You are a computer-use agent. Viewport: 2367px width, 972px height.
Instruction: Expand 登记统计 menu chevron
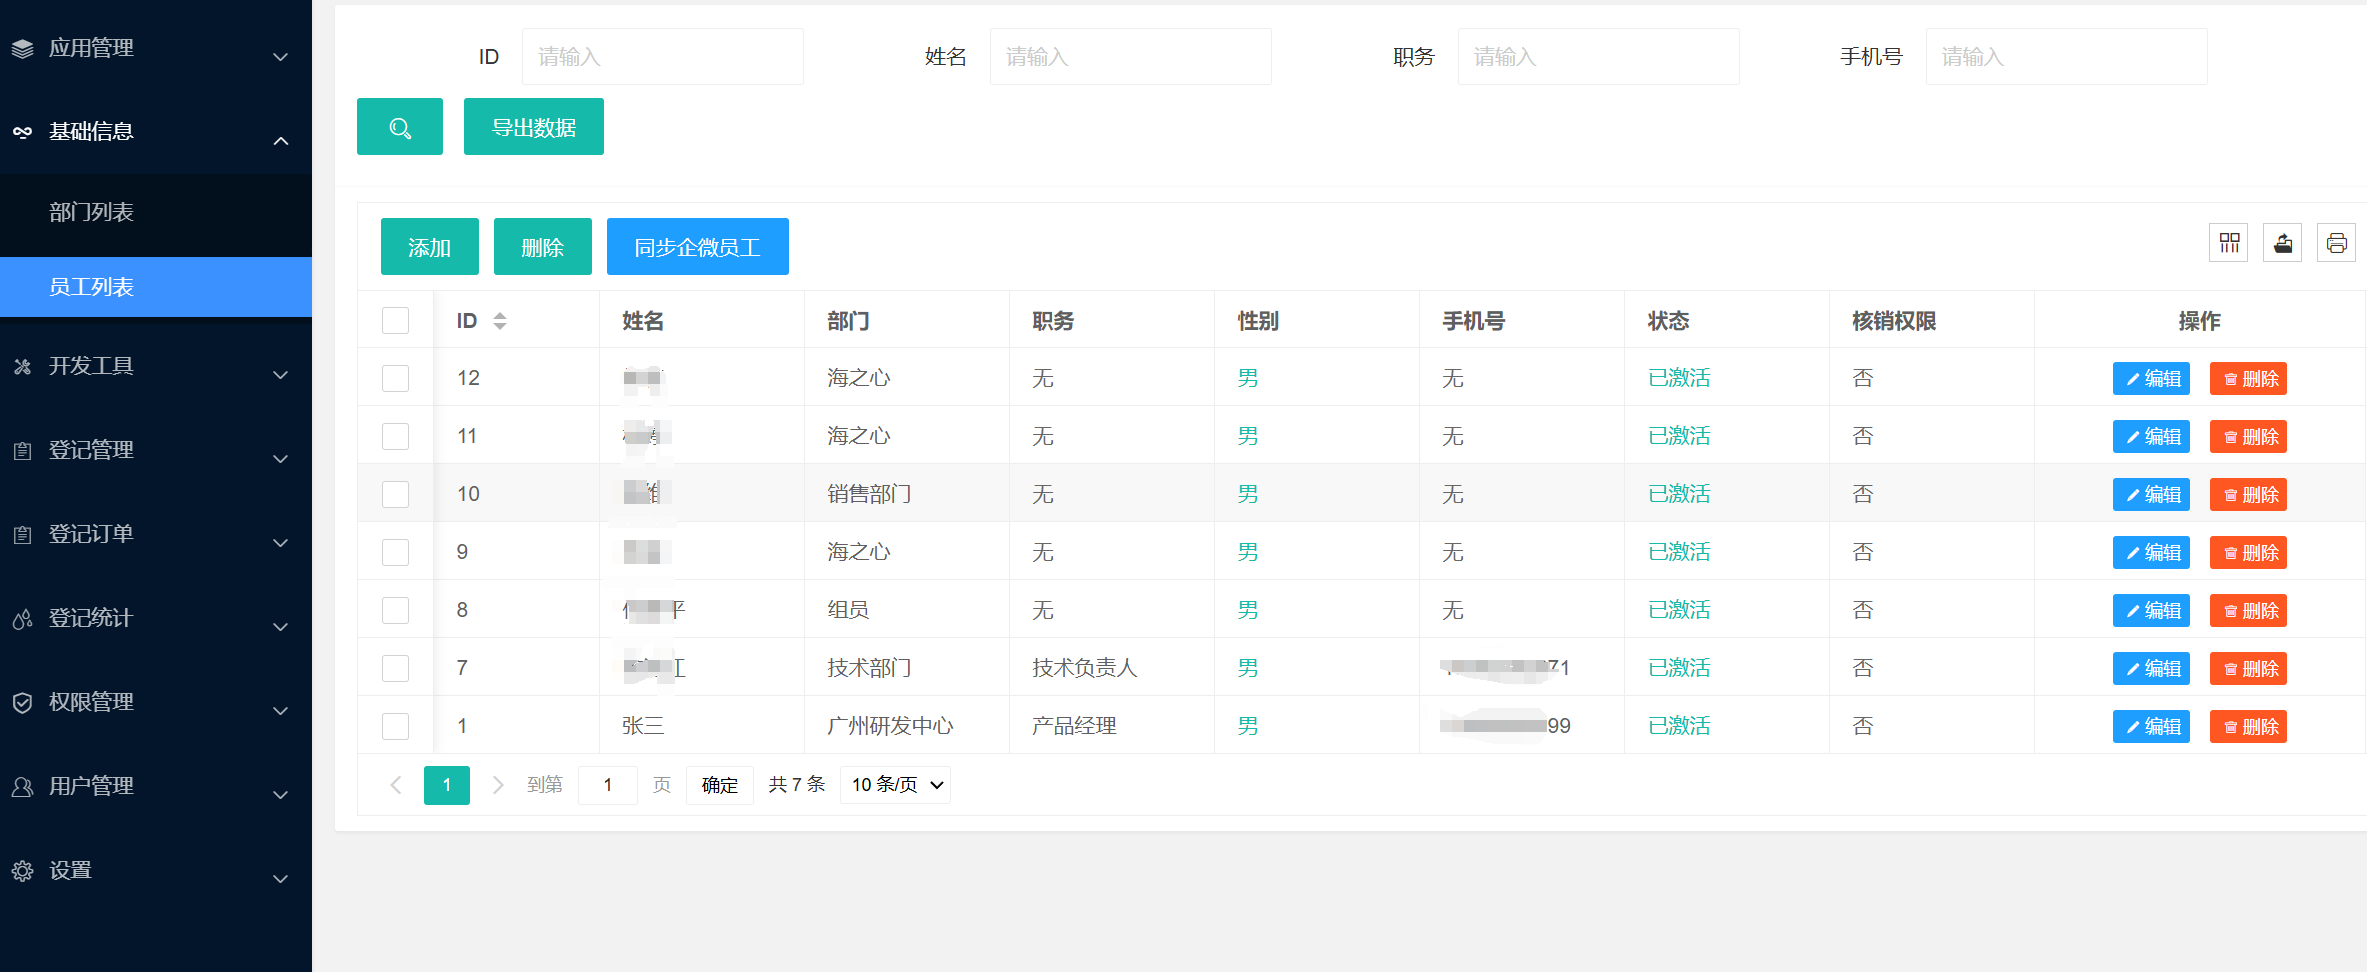pos(281,627)
